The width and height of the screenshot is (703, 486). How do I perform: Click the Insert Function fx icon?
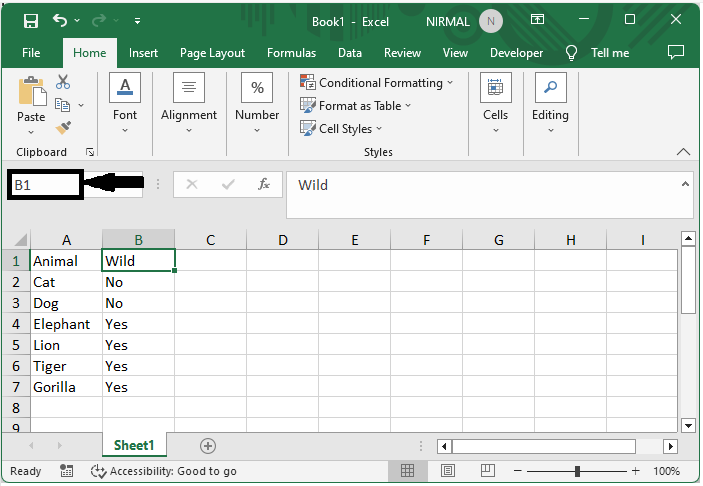[x=264, y=184]
